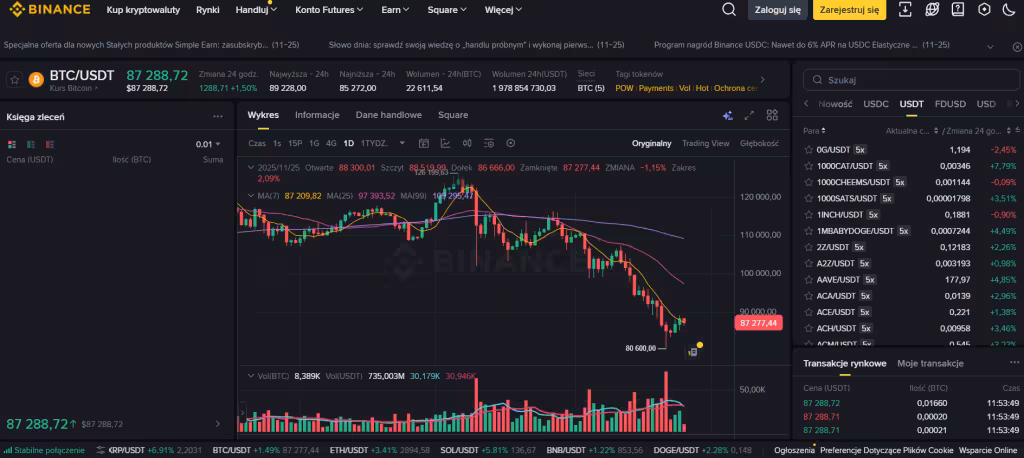The image size is (1024, 458).
Task: Click the Zaloguj się button
Action: [777, 10]
